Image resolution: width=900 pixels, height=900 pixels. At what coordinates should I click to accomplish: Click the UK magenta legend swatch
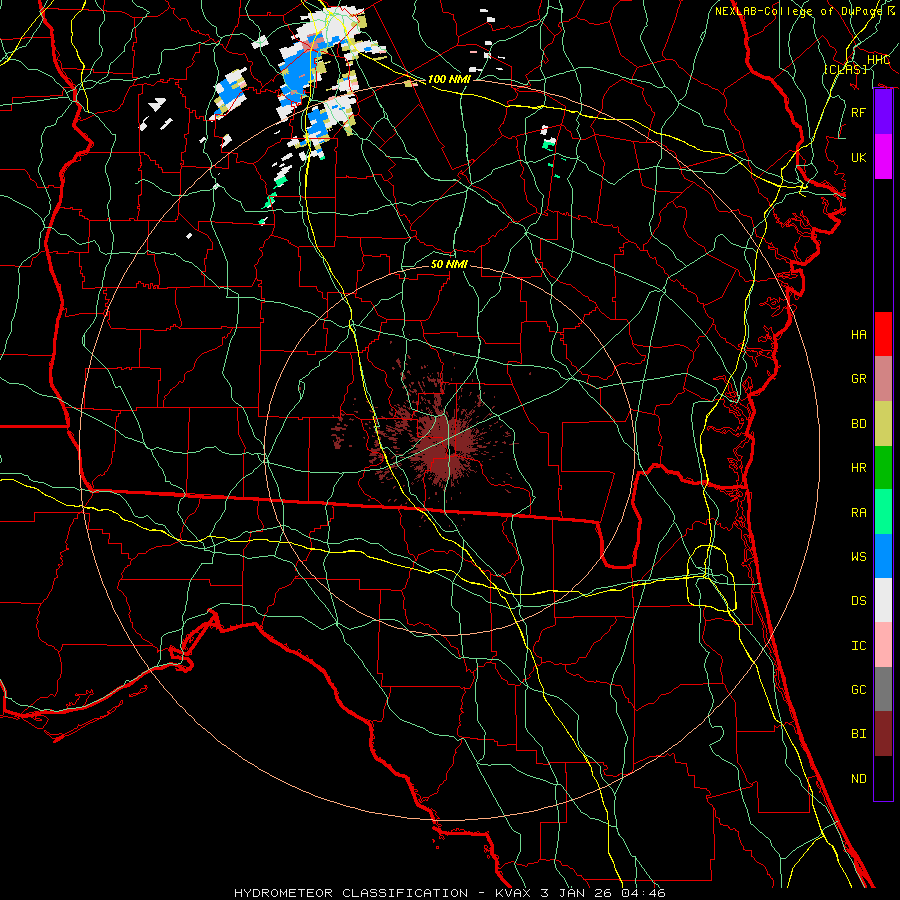883,157
